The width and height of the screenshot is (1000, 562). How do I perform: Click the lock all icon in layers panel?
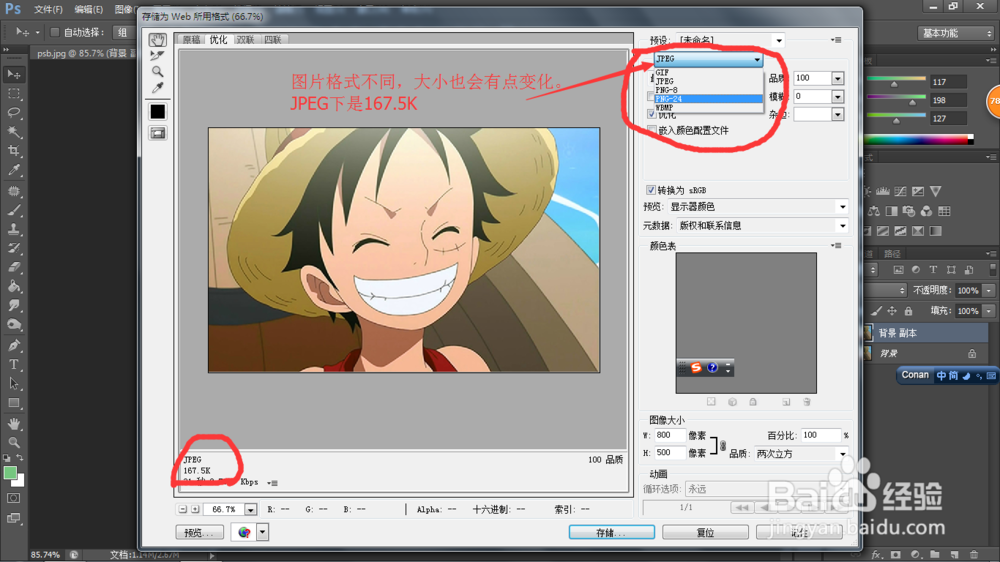pos(908,311)
